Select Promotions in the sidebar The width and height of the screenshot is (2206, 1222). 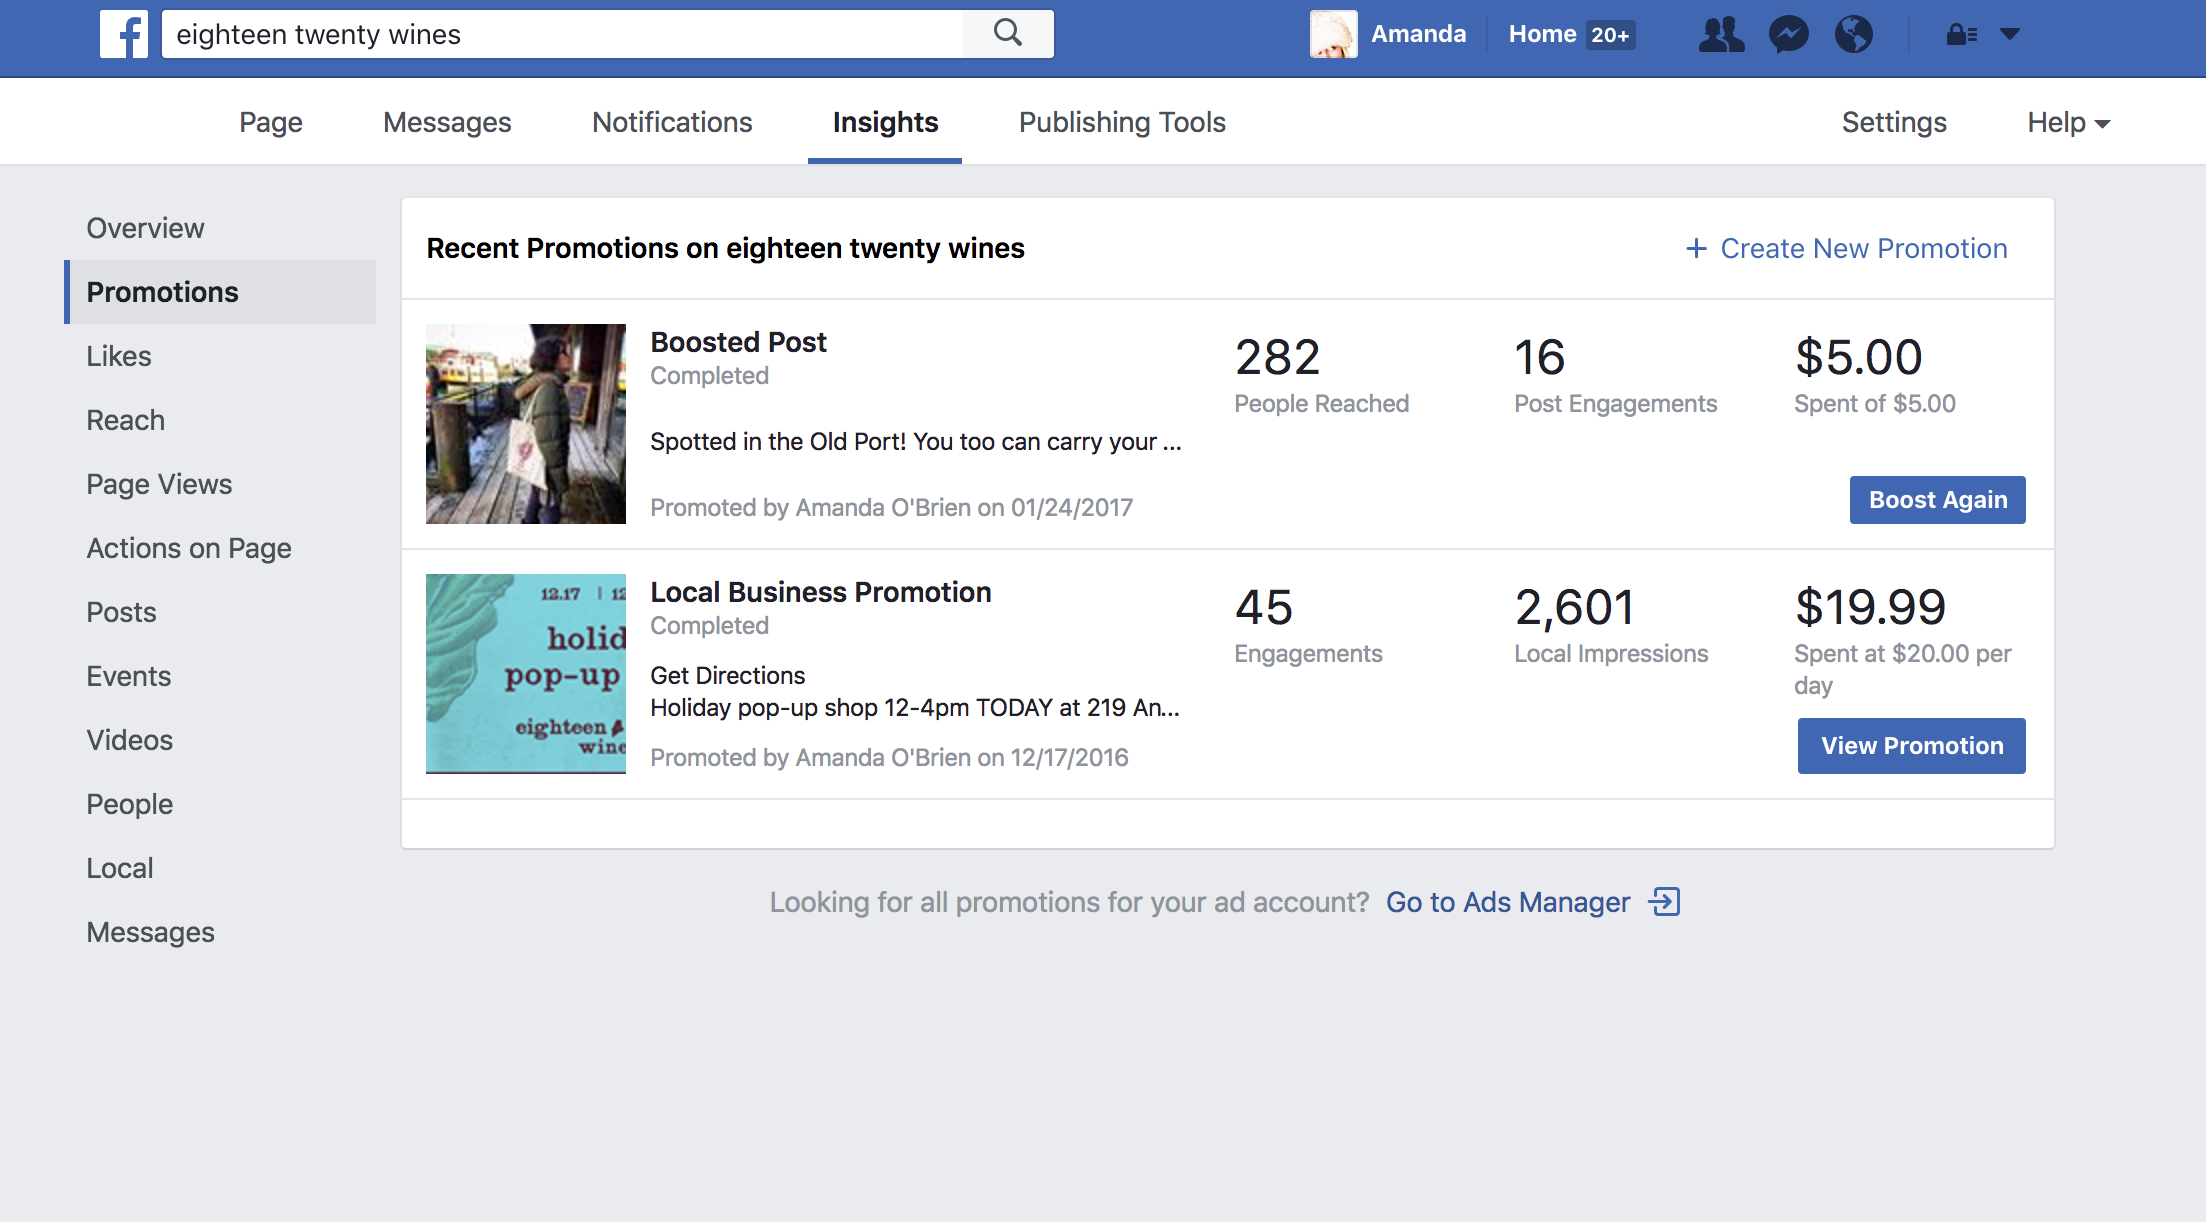[x=220, y=292]
